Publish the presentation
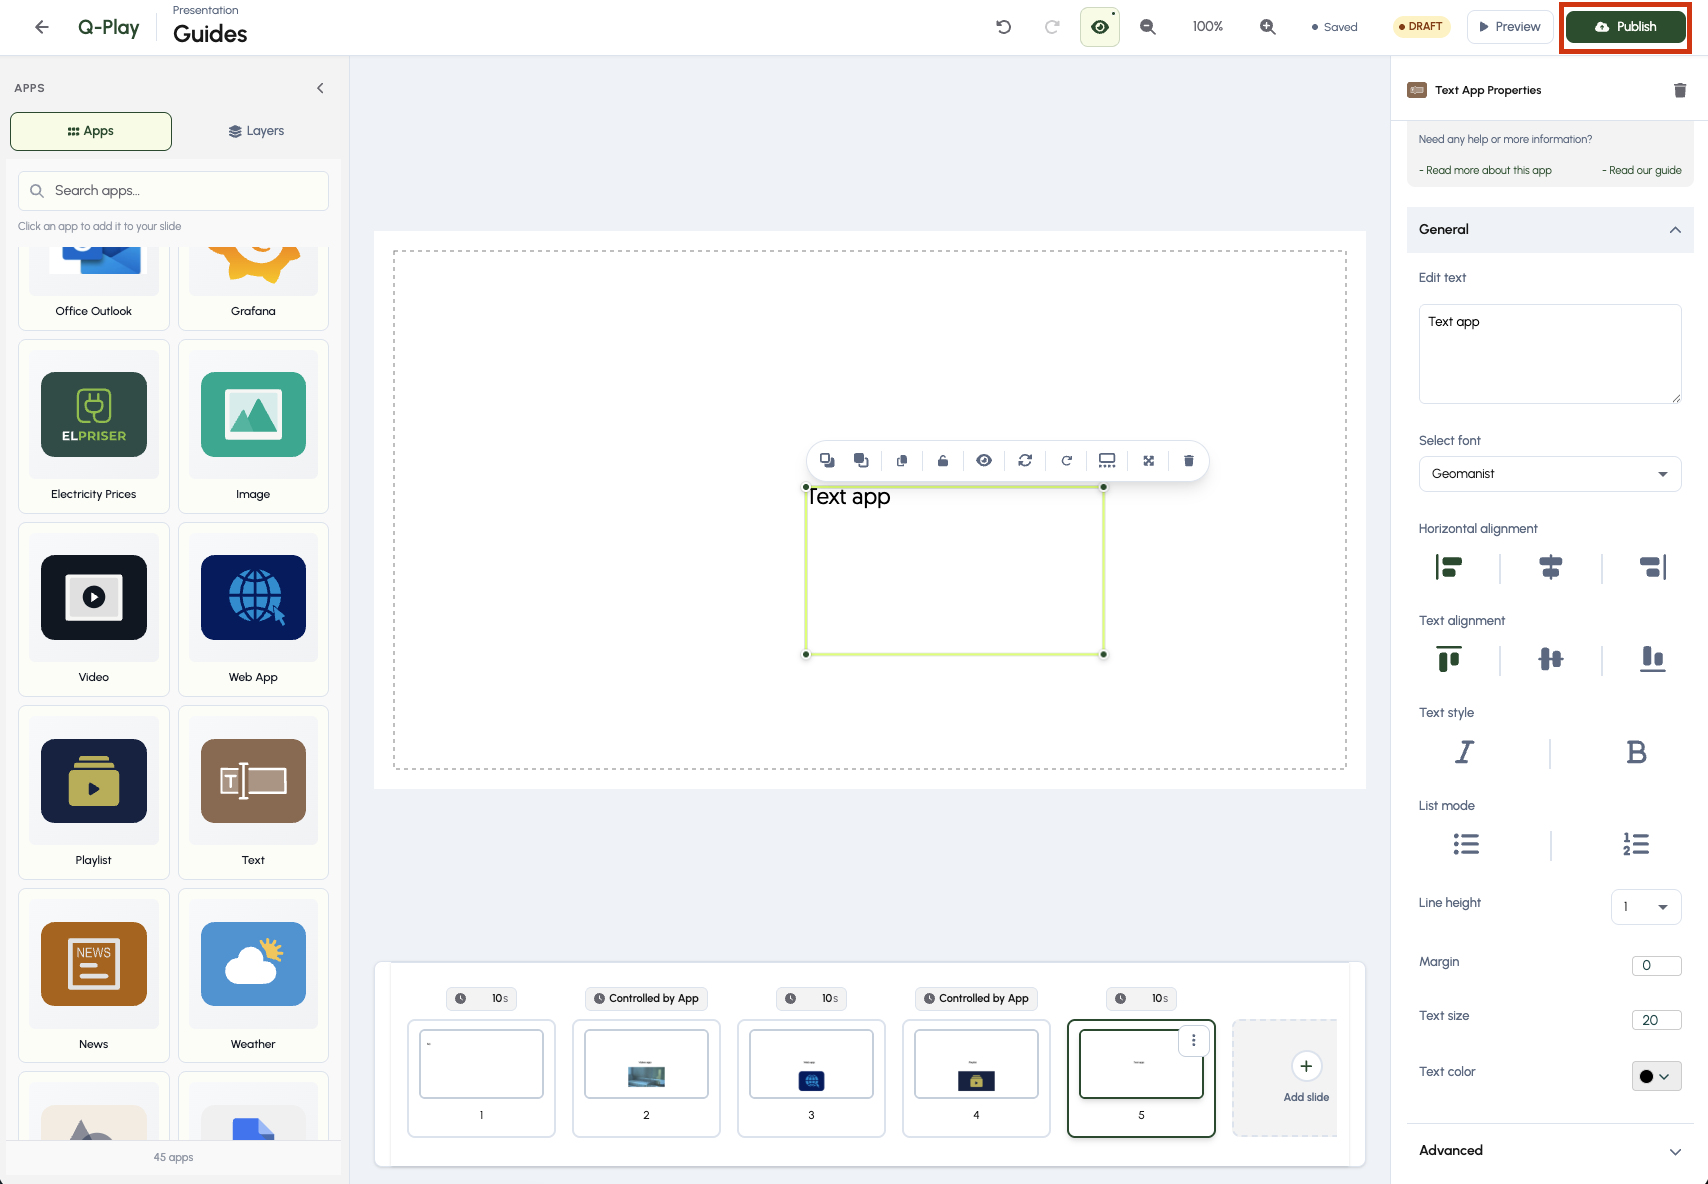This screenshot has height=1184, width=1708. pyautogui.click(x=1625, y=27)
